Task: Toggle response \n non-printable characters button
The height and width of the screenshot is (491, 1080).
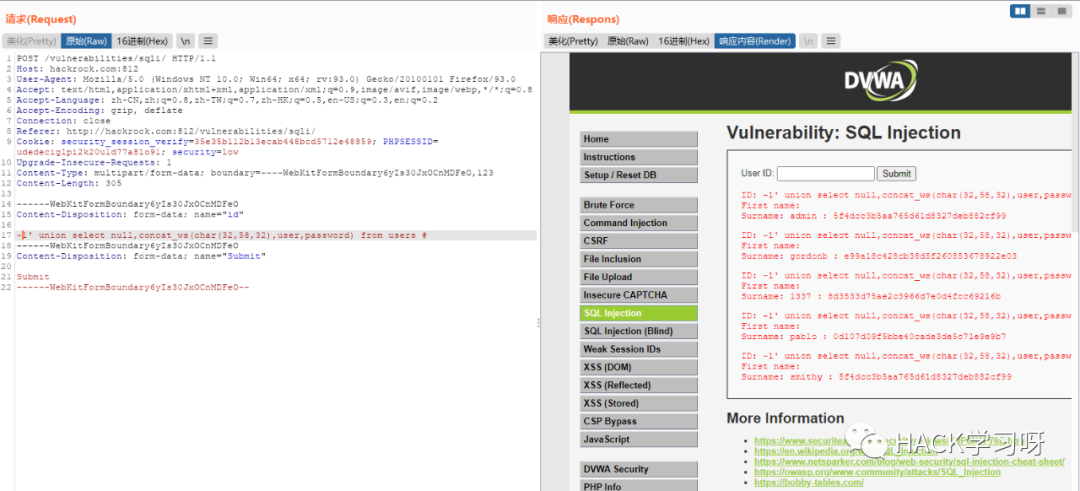Action: tap(809, 41)
